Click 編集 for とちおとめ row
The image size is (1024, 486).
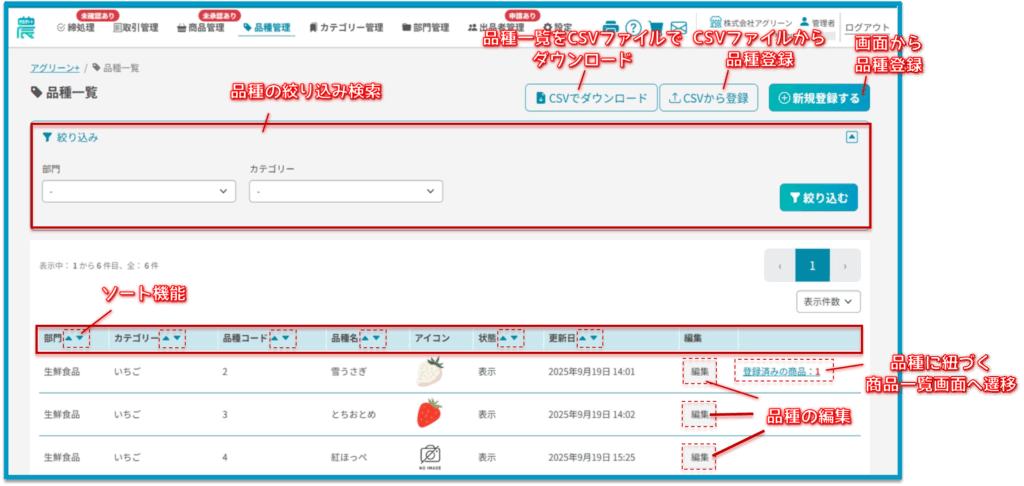699,414
